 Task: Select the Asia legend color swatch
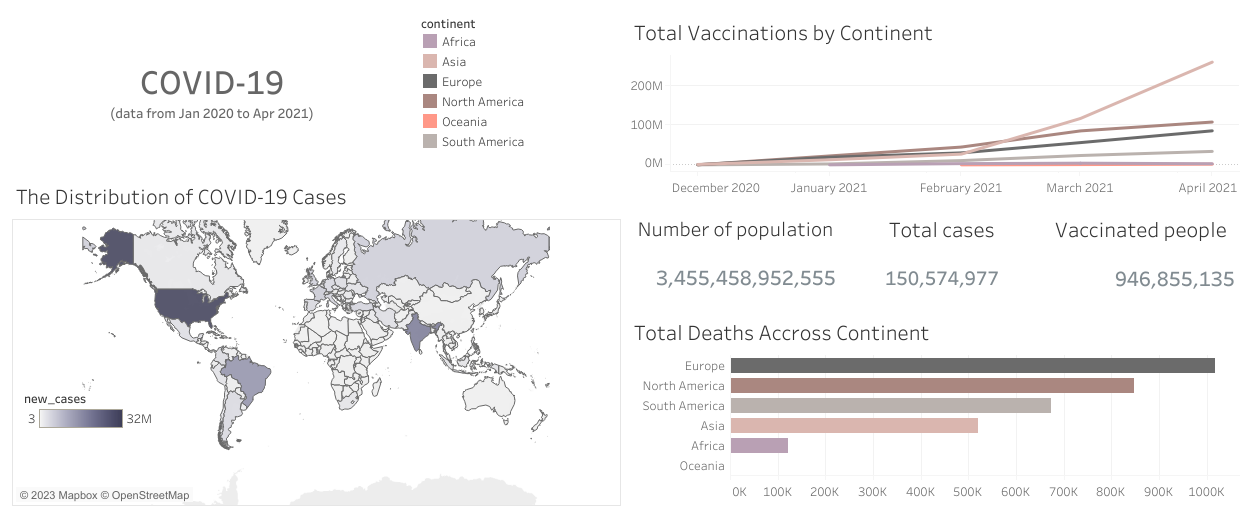(x=430, y=62)
